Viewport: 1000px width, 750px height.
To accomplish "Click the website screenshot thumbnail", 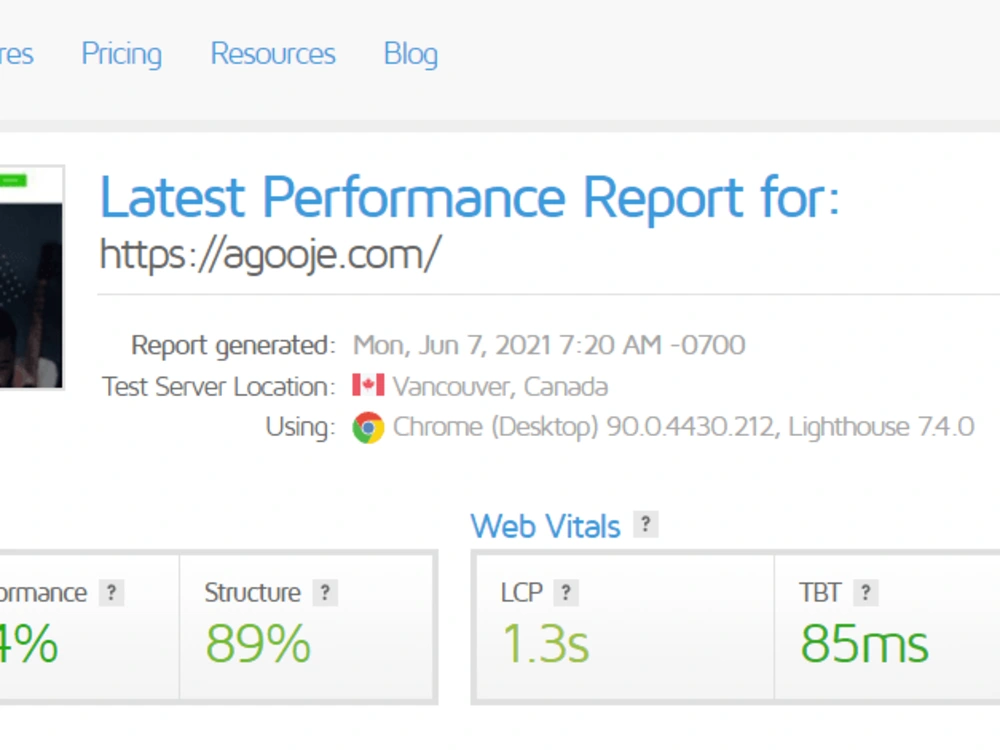I will click(x=31, y=277).
